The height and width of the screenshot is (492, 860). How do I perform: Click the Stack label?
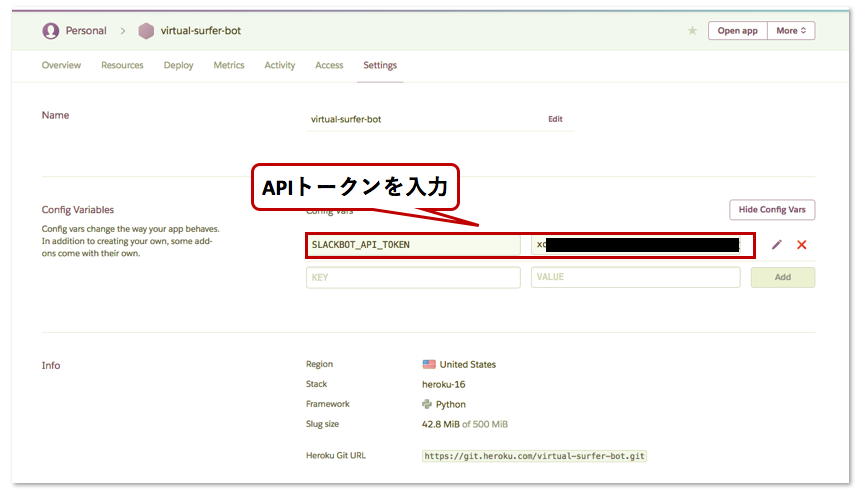[316, 384]
